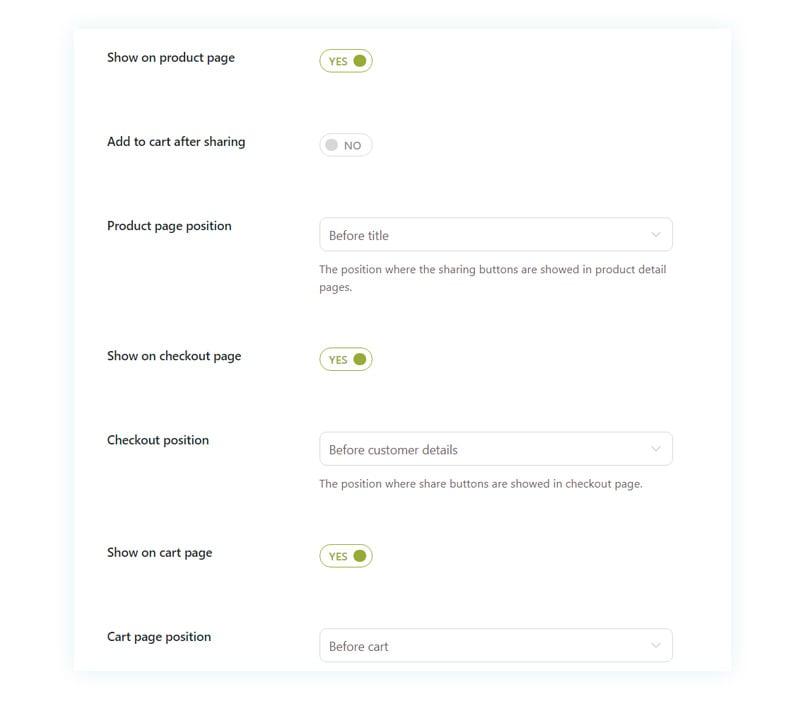Click the Show on product page label

coord(171,58)
